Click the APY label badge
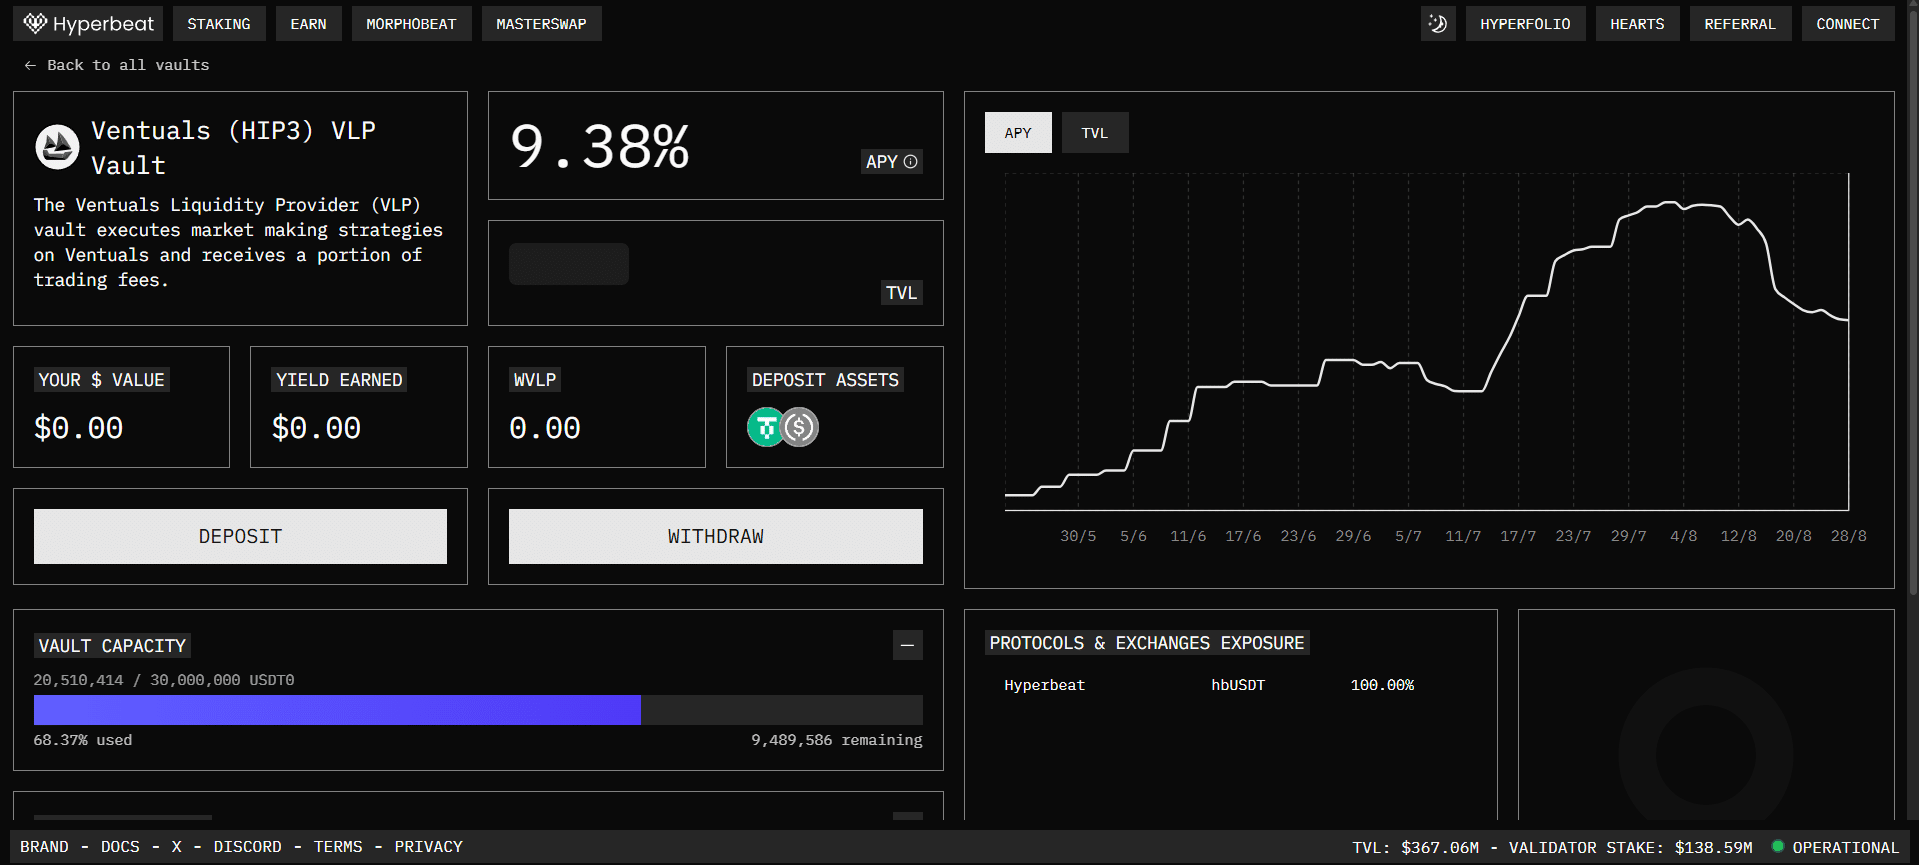 892,162
